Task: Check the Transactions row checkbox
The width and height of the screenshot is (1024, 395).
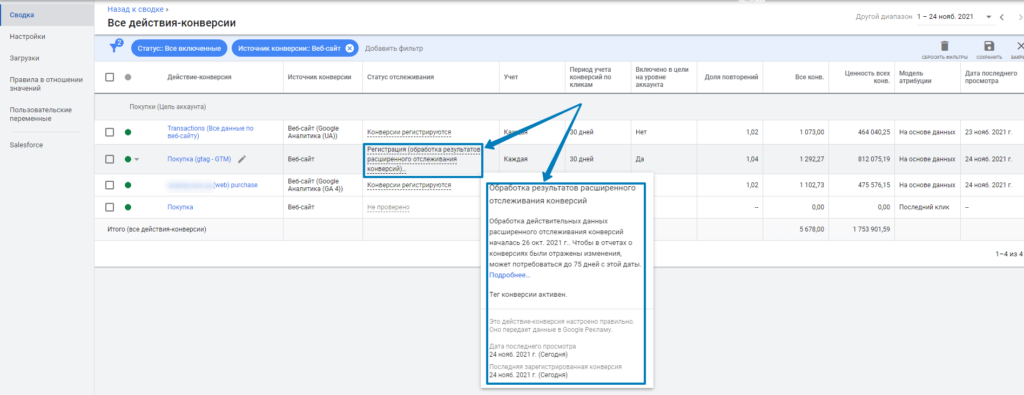Action: tap(110, 133)
